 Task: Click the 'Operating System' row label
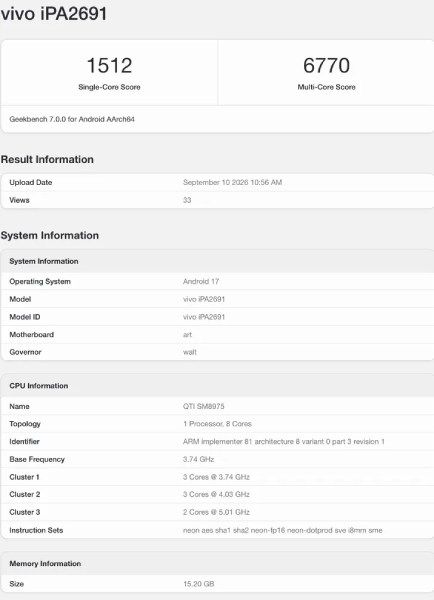coord(40,282)
